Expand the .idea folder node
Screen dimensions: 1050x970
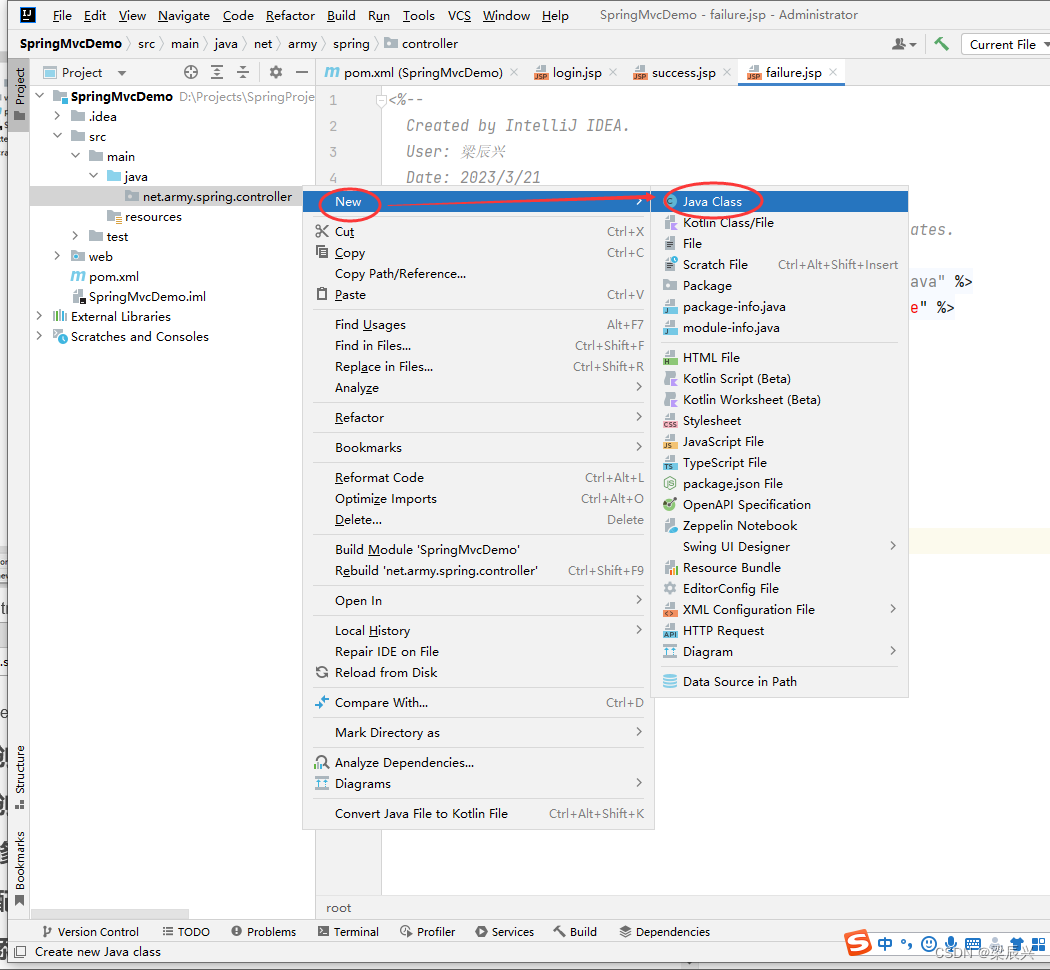(x=58, y=116)
